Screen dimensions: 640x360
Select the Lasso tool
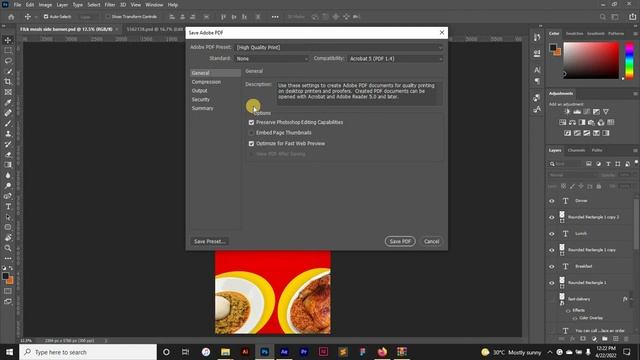pos(8,61)
